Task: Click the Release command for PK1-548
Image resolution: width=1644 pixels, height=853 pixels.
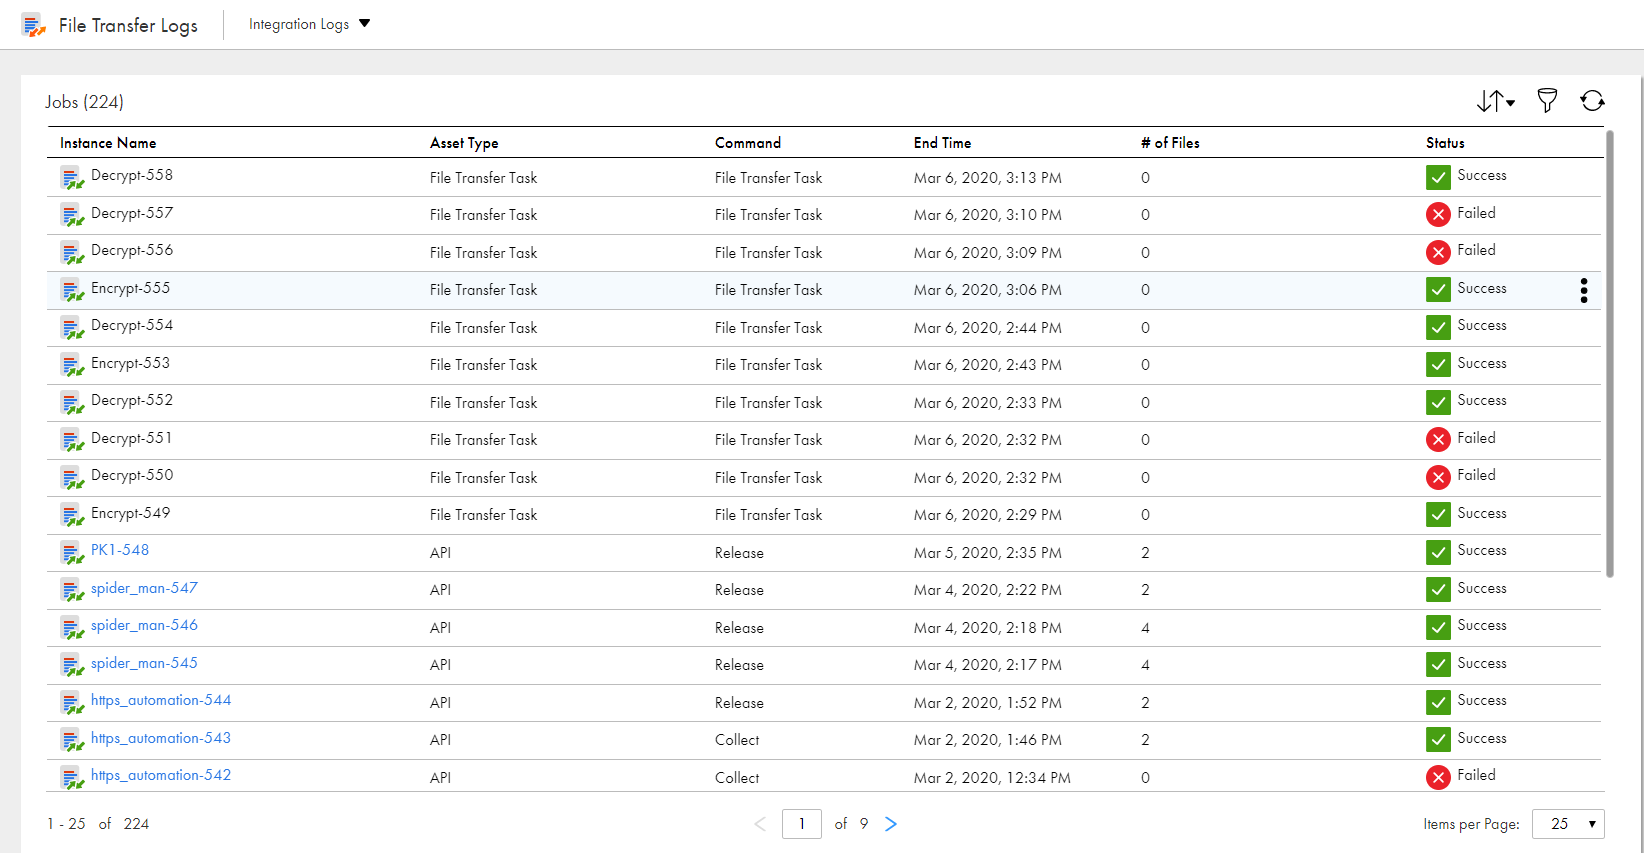Action: tap(739, 553)
